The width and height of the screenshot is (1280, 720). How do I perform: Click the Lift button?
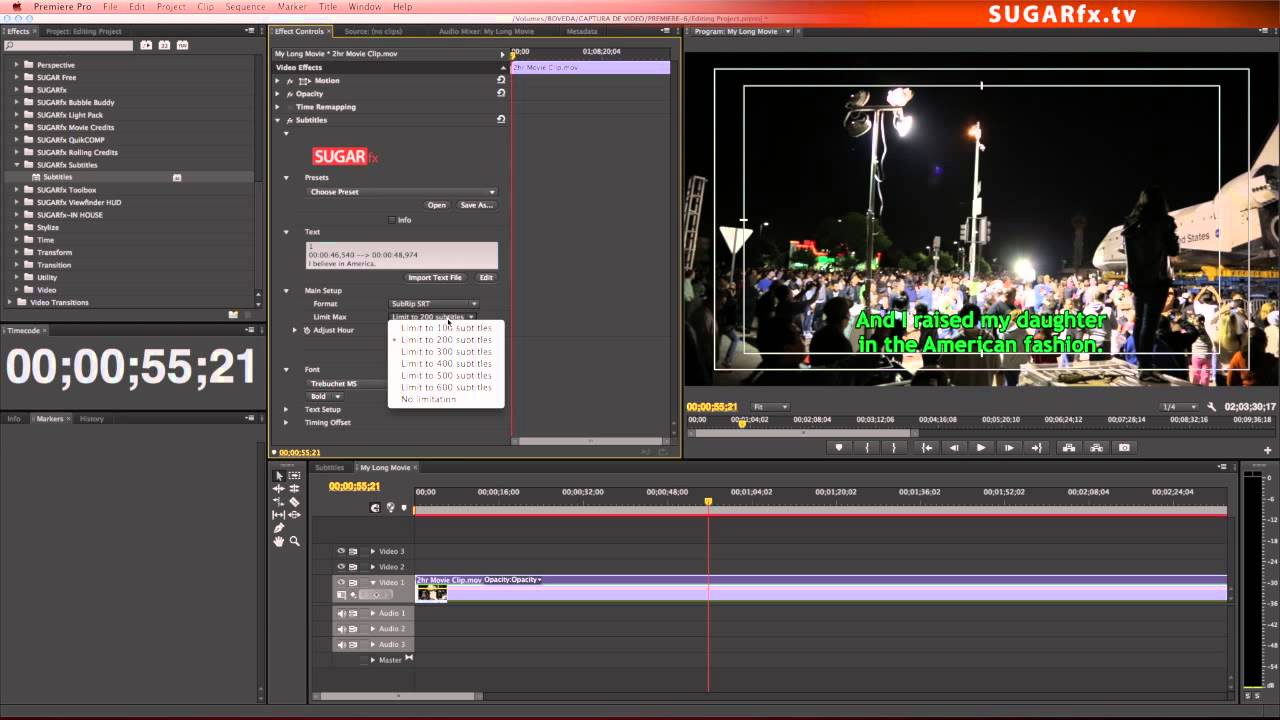click(x=1069, y=448)
